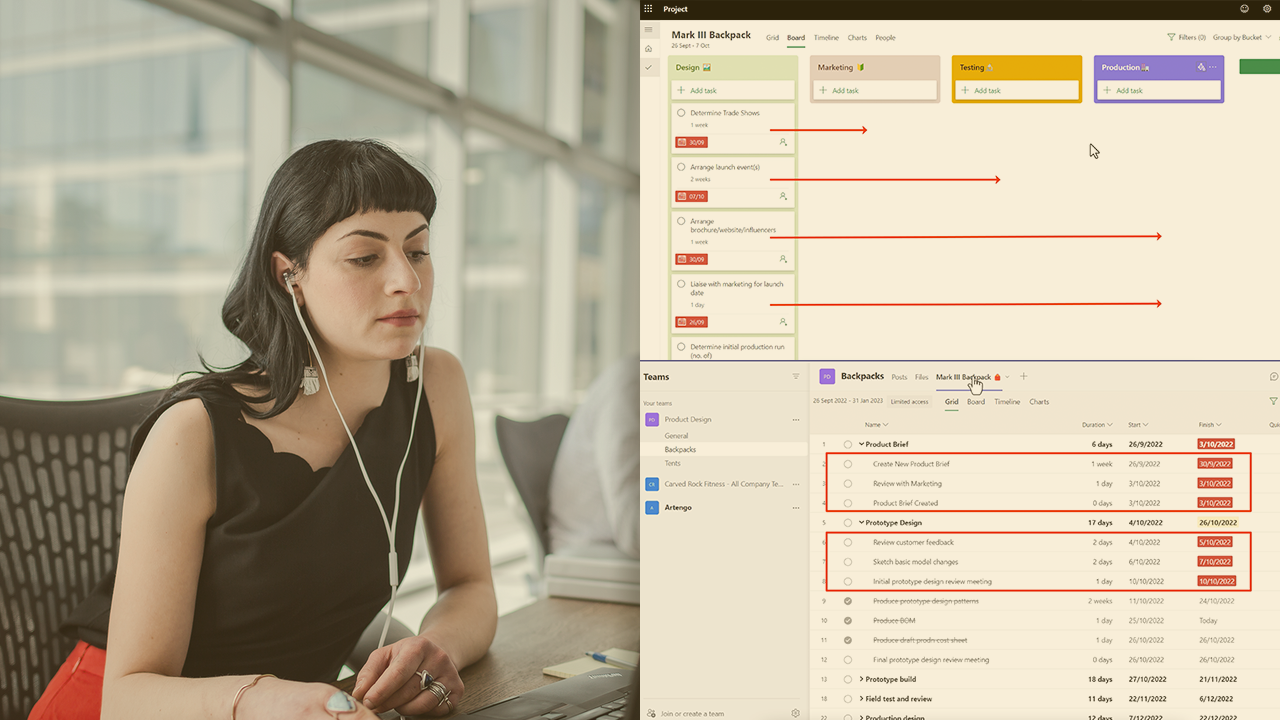The image size is (1280, 720).
Task: Uncheck completed Produce BOM task
Action: pos(848,621)
